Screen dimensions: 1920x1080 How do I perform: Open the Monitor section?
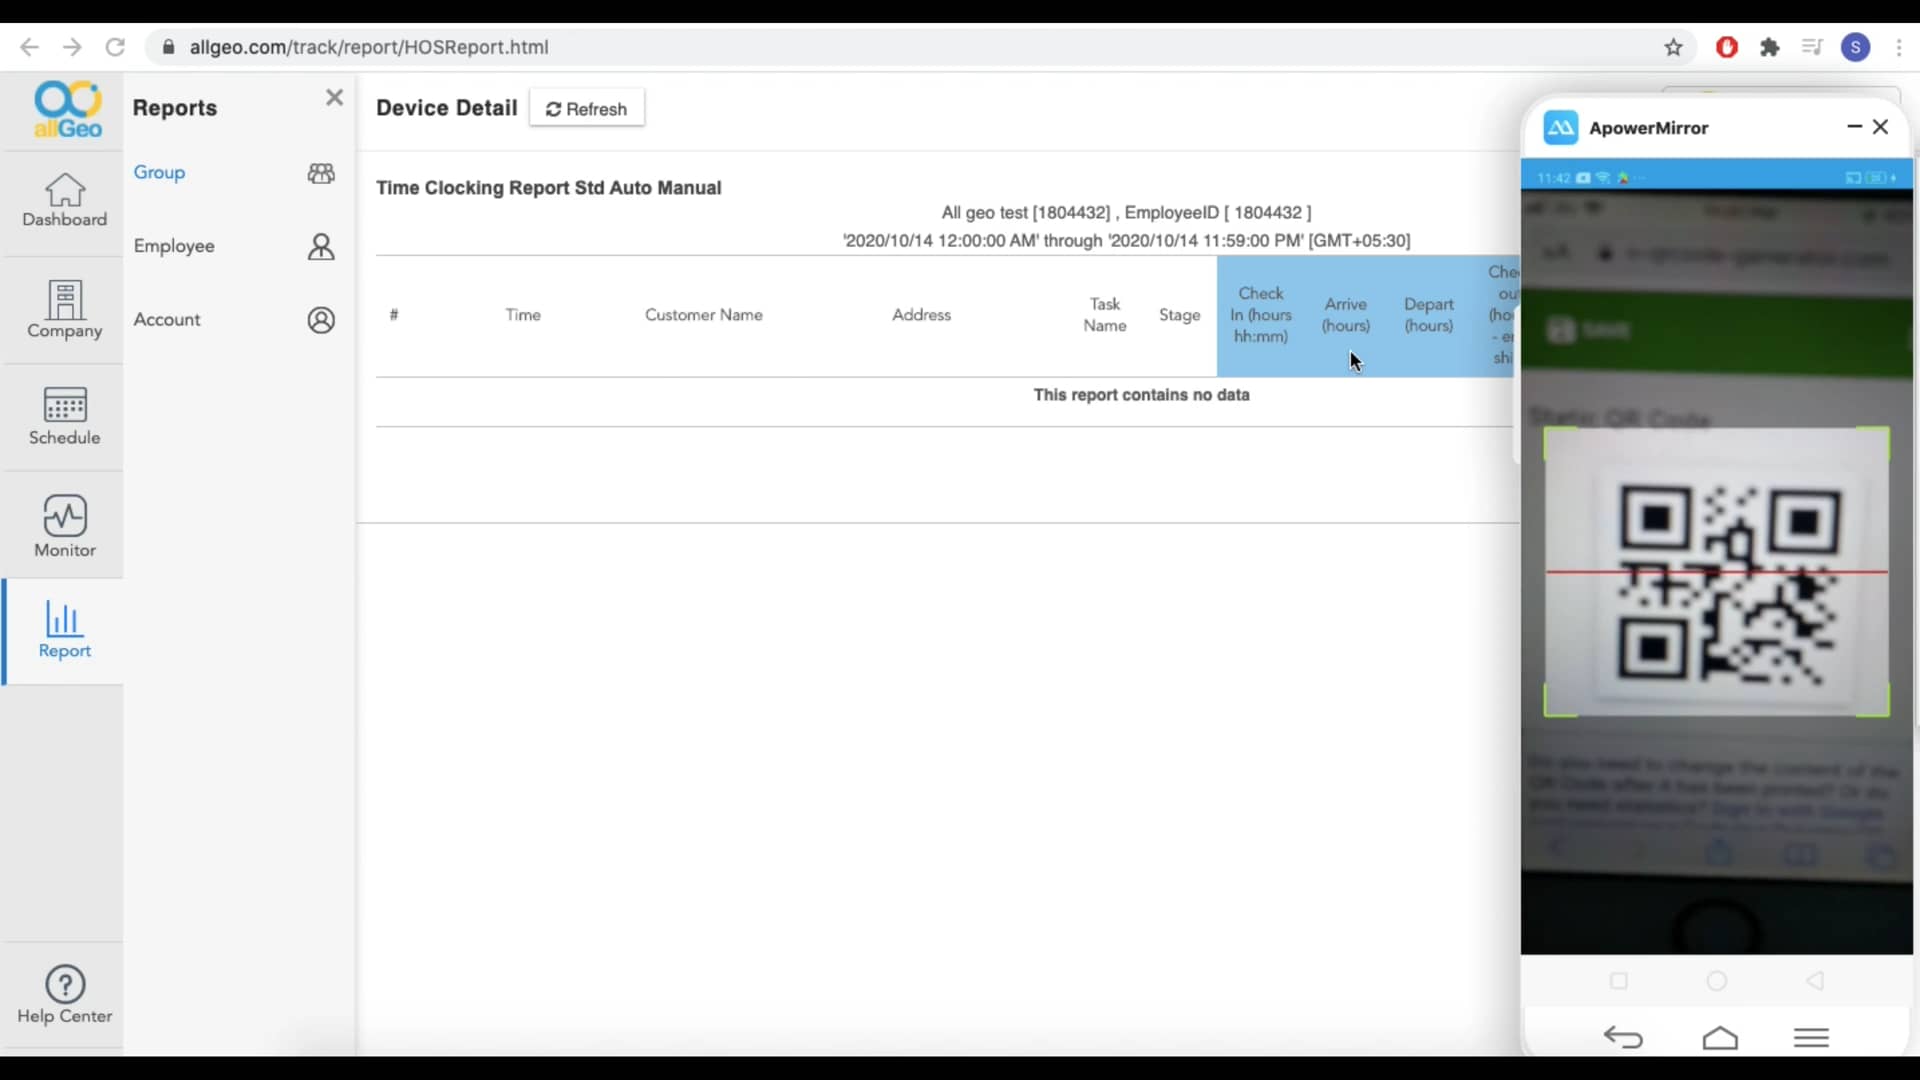point(65,526)
